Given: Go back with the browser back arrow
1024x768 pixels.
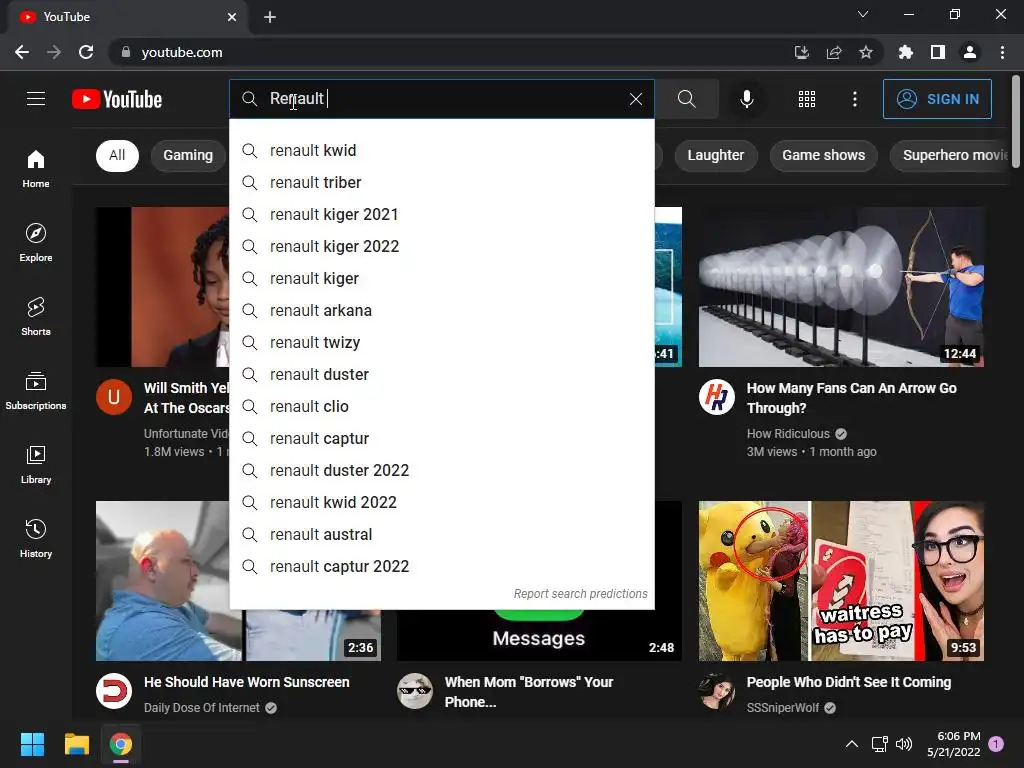Looking at the screenshot, I should 22,52.
